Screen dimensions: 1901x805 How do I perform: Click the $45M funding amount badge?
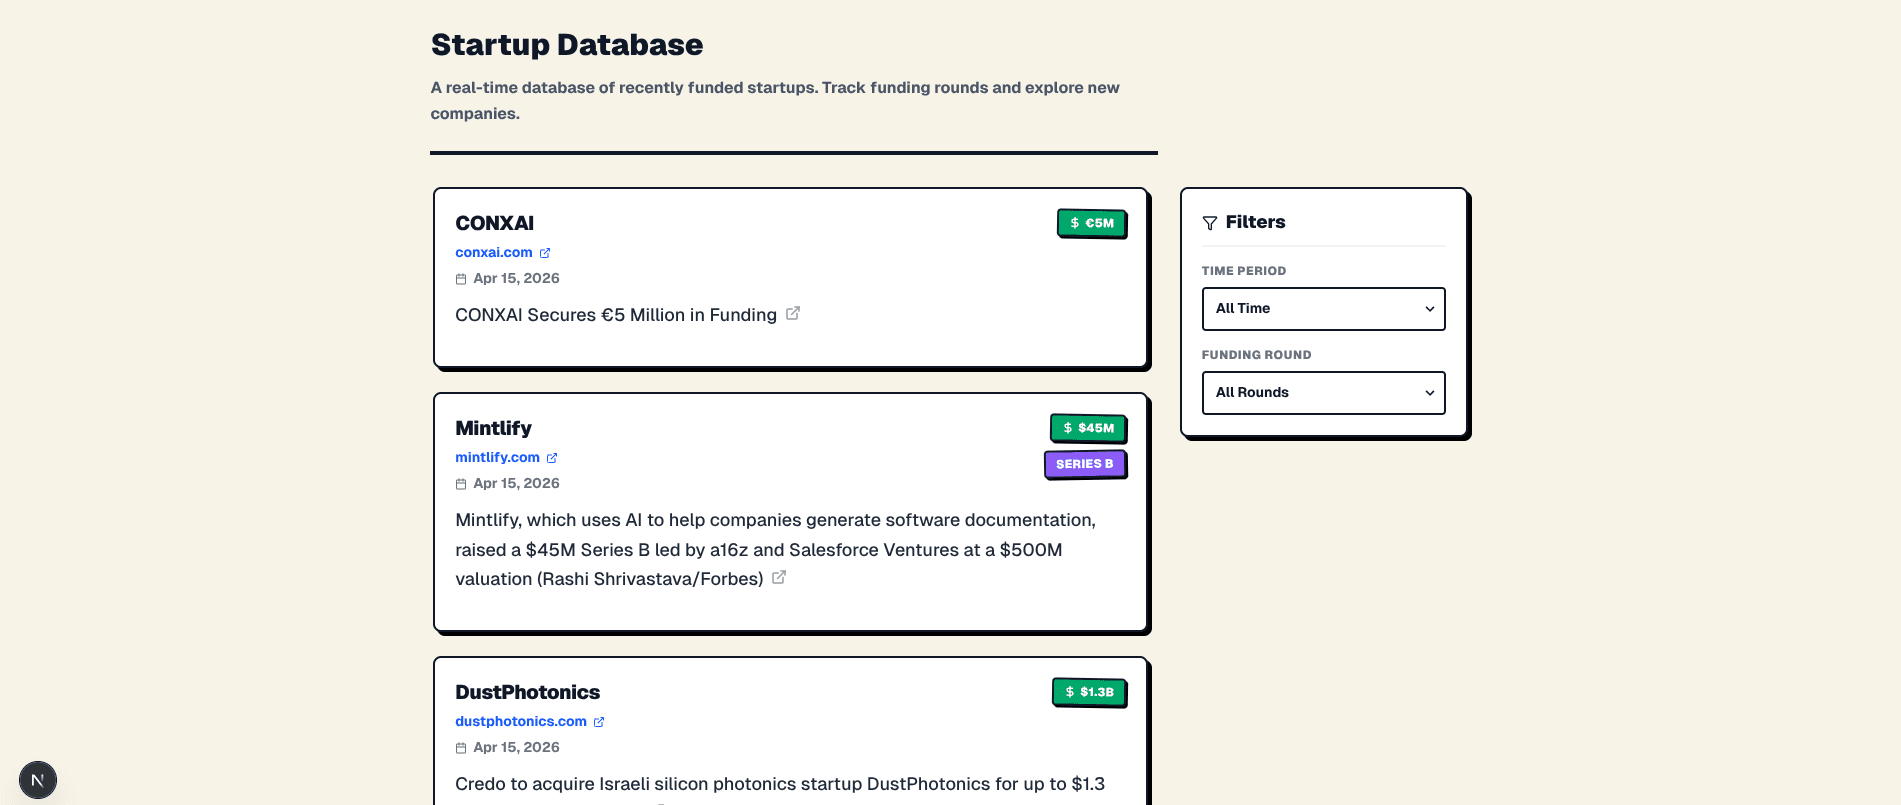1088,428
